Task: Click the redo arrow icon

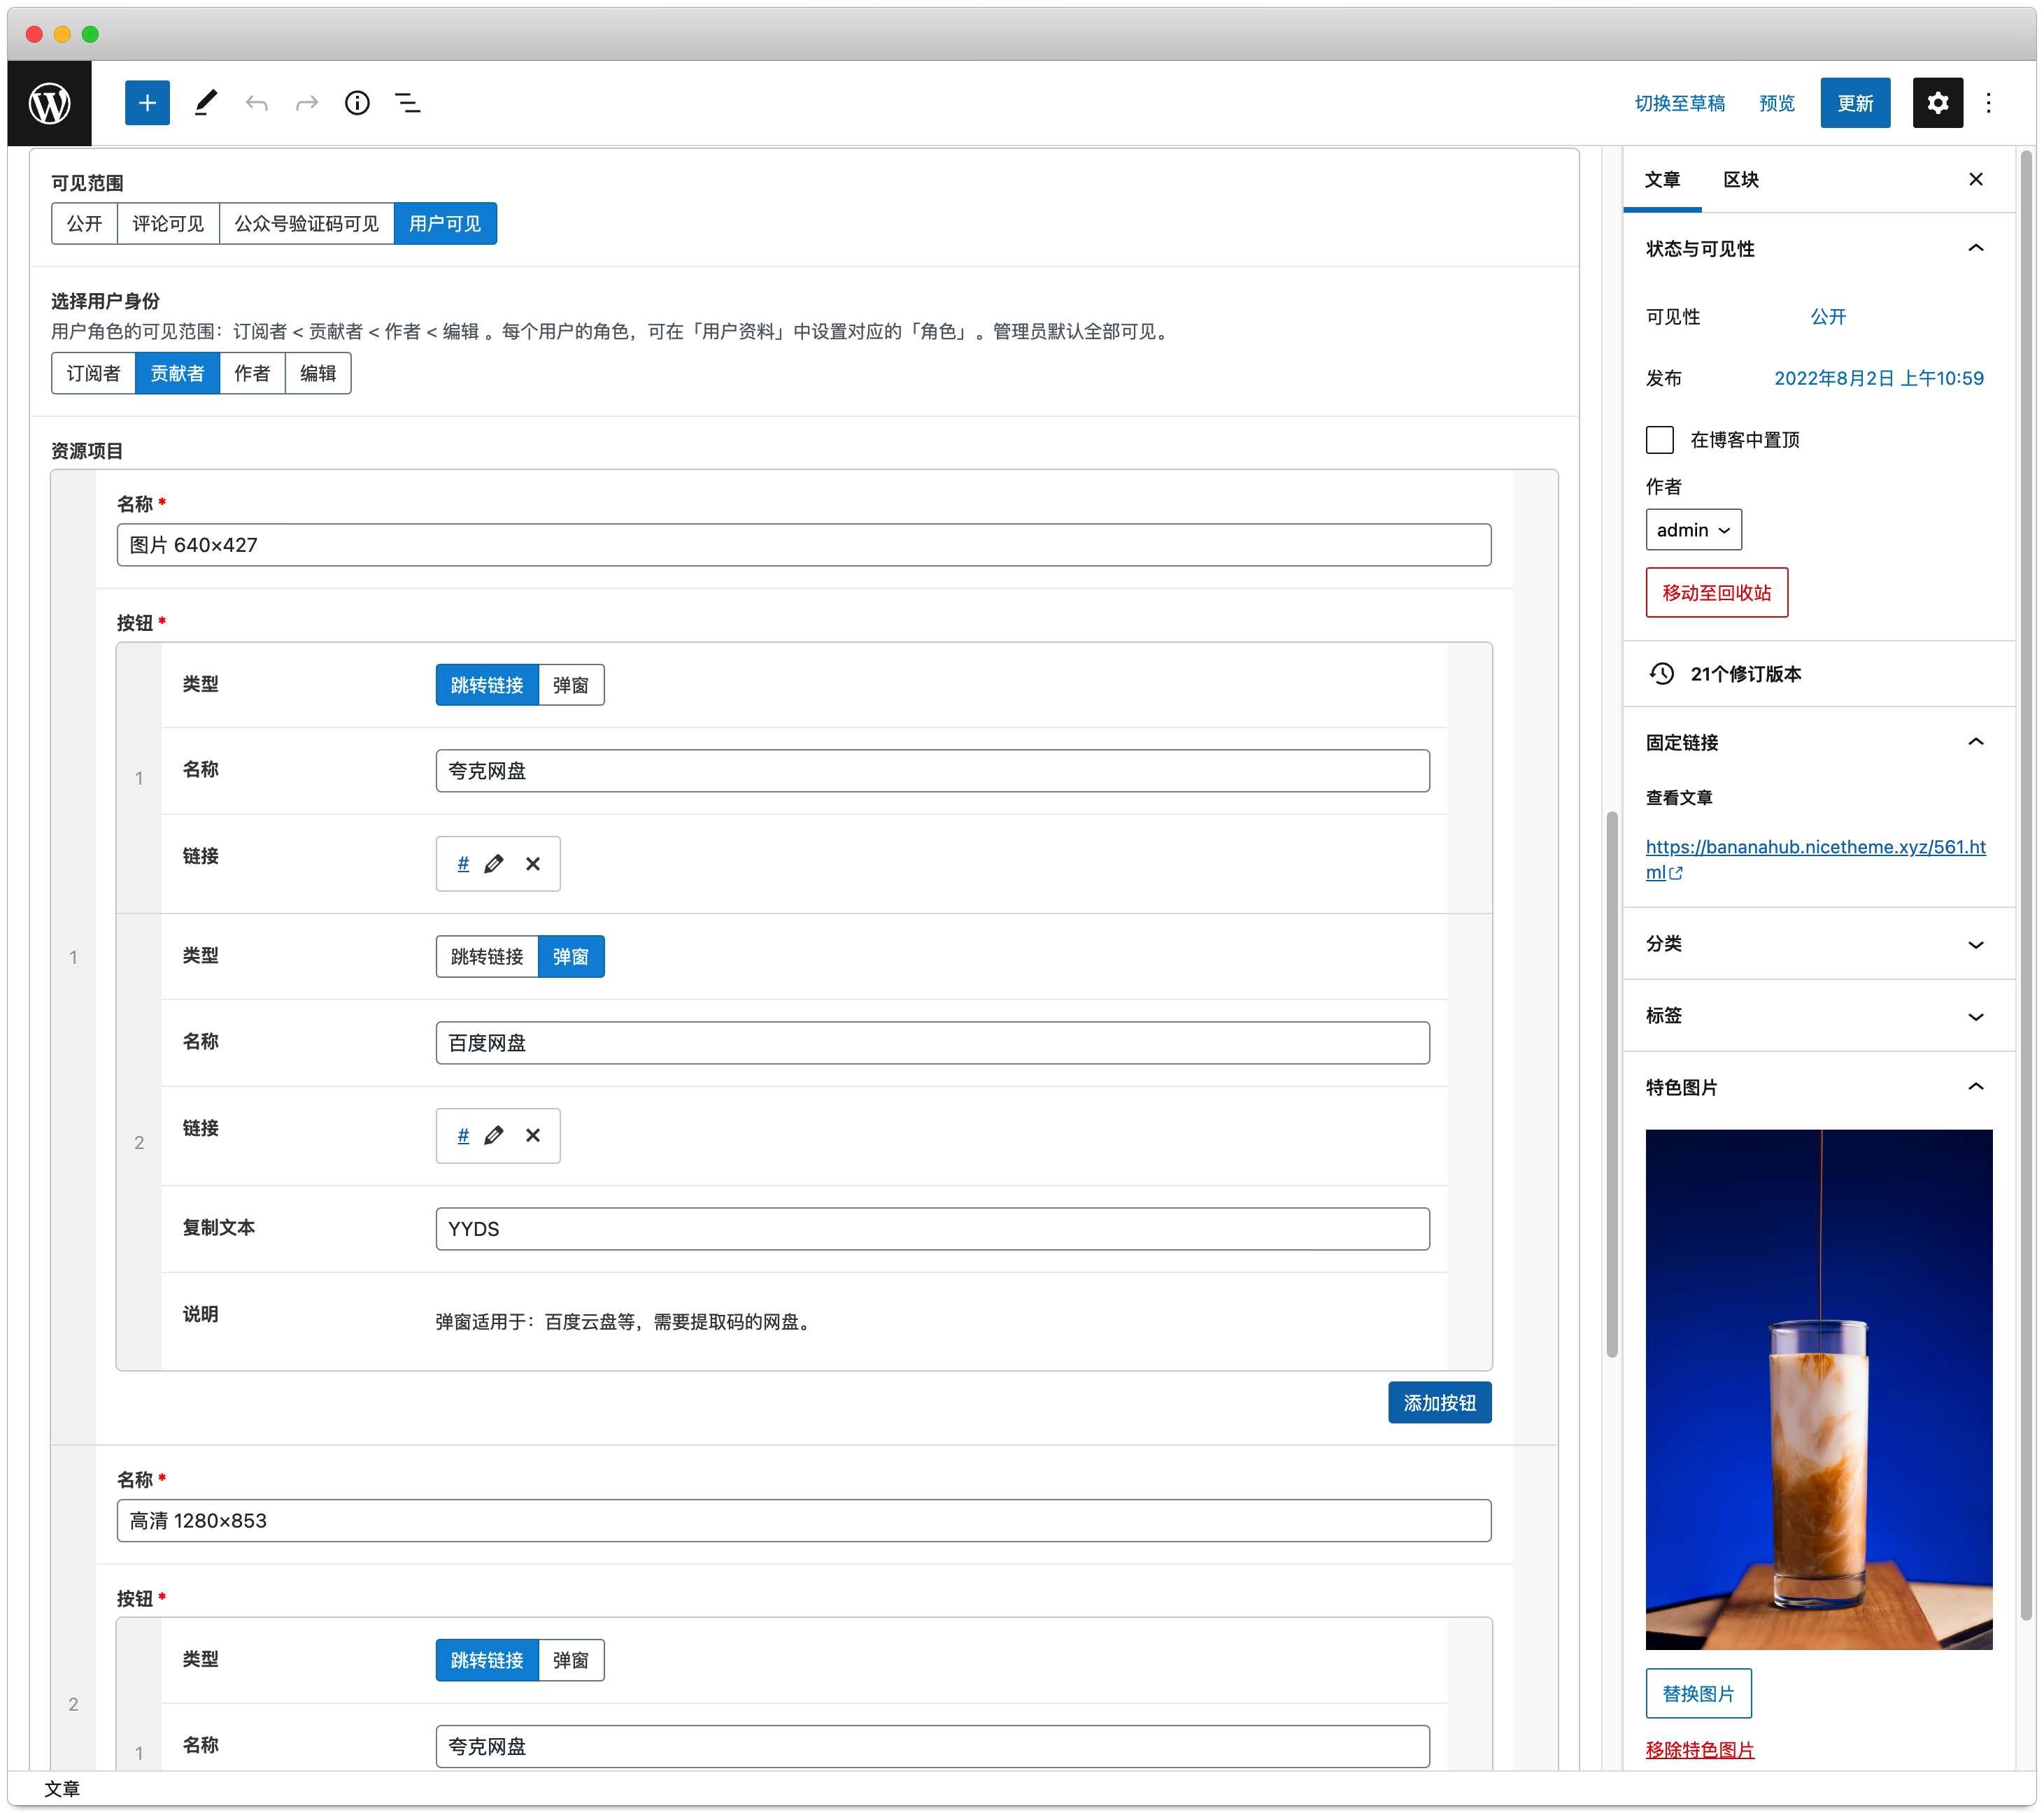Action: point(307,103)
